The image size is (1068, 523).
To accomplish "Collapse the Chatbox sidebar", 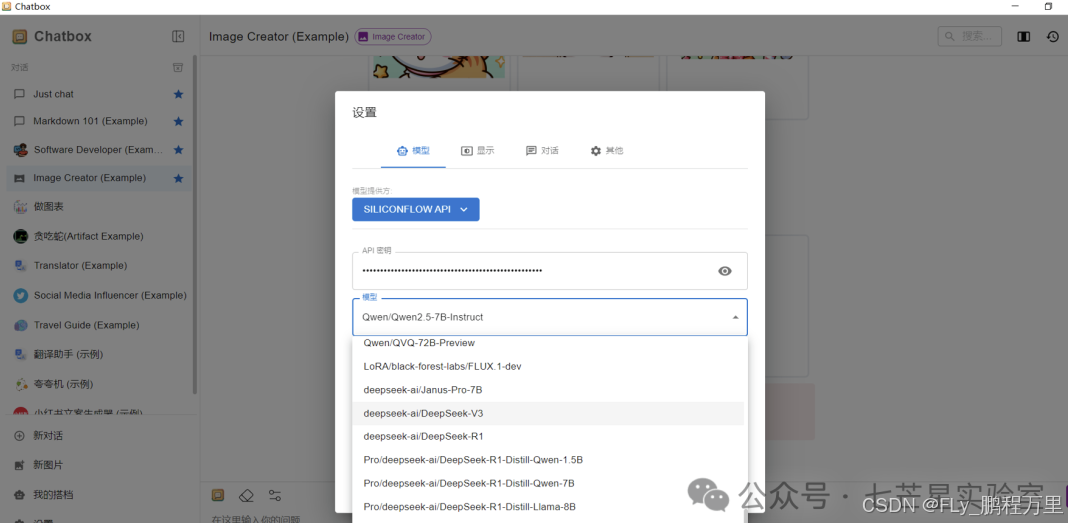I will [x=178, y=37].
